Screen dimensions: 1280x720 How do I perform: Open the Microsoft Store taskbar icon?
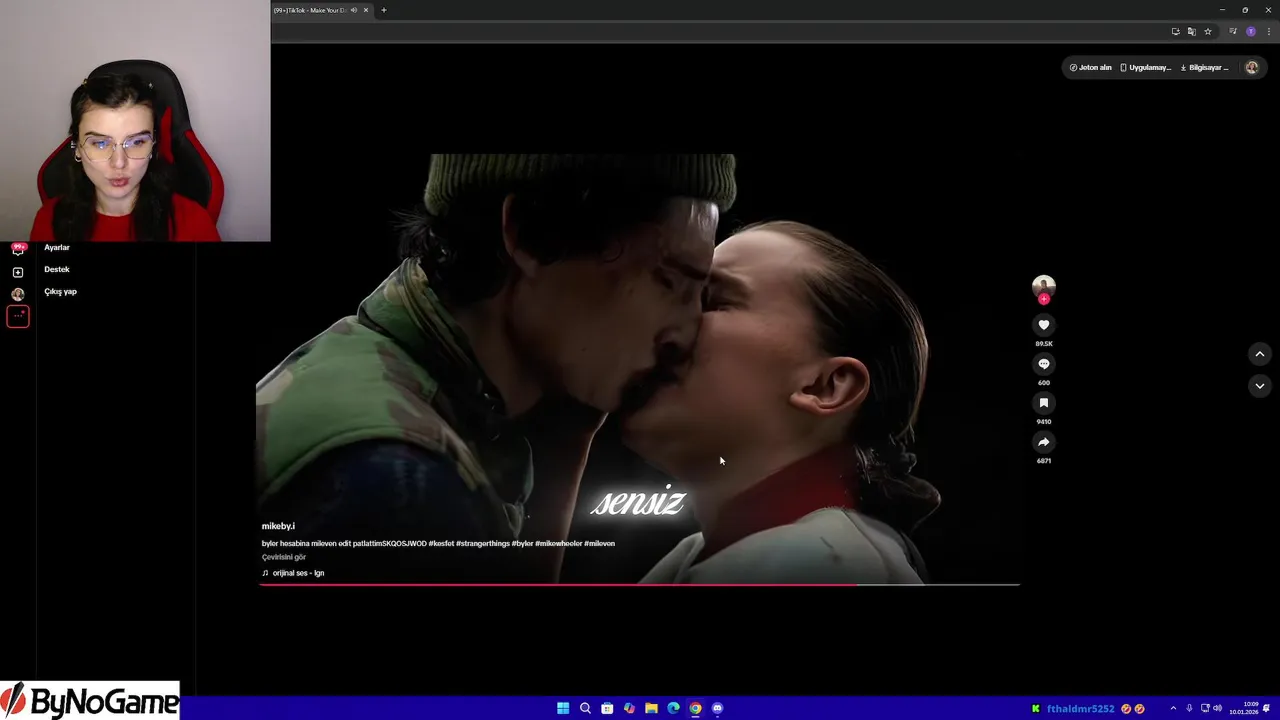tap(607, 708)
